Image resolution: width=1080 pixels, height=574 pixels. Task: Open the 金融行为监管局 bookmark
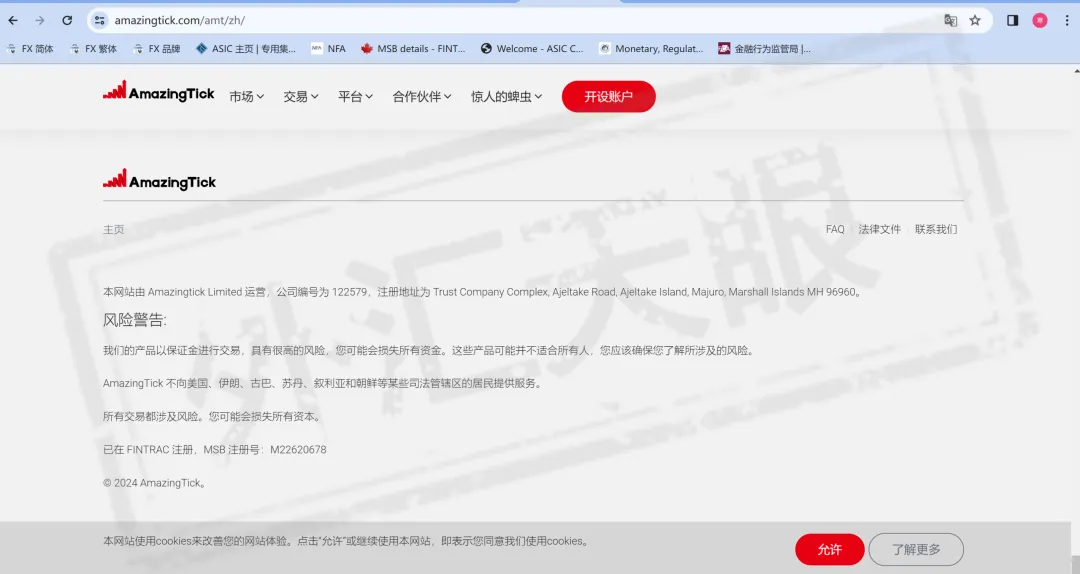point(765,49)
